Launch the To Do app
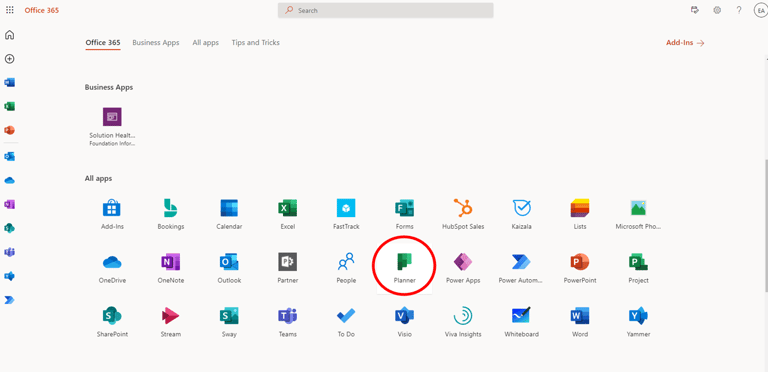768x372 pixels. [x=346, y=321]
